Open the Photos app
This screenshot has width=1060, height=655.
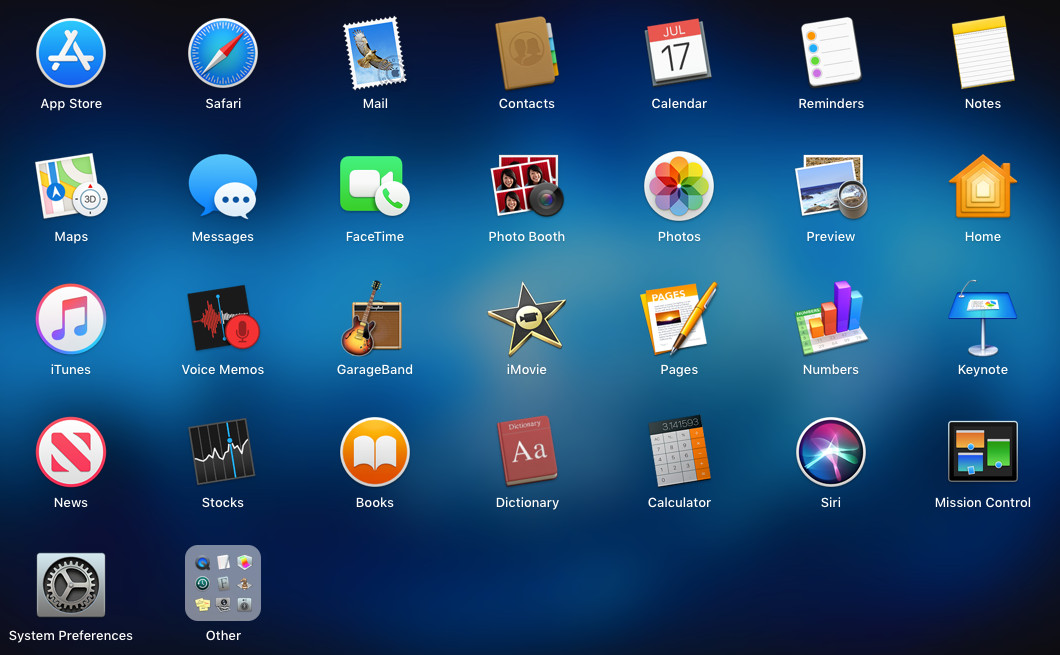(679, 186)
